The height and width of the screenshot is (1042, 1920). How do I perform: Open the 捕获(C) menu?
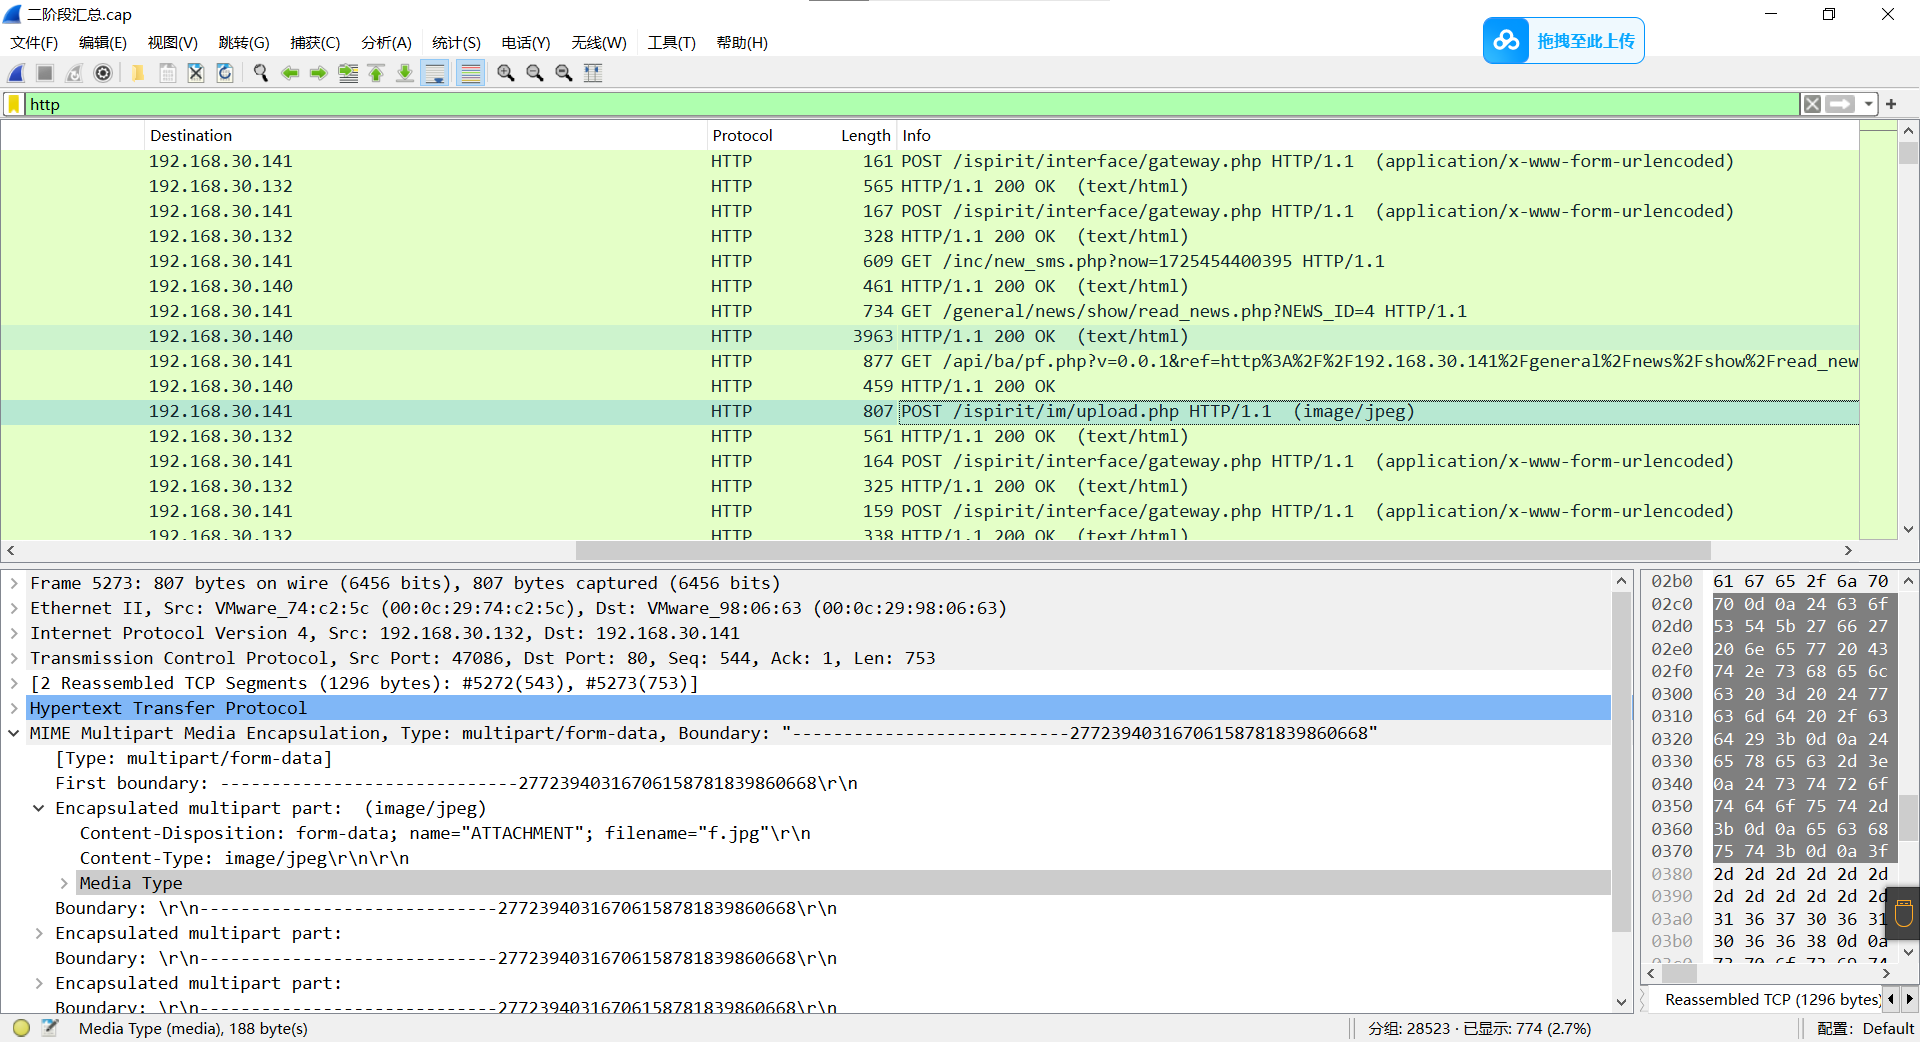coord(315,43)
